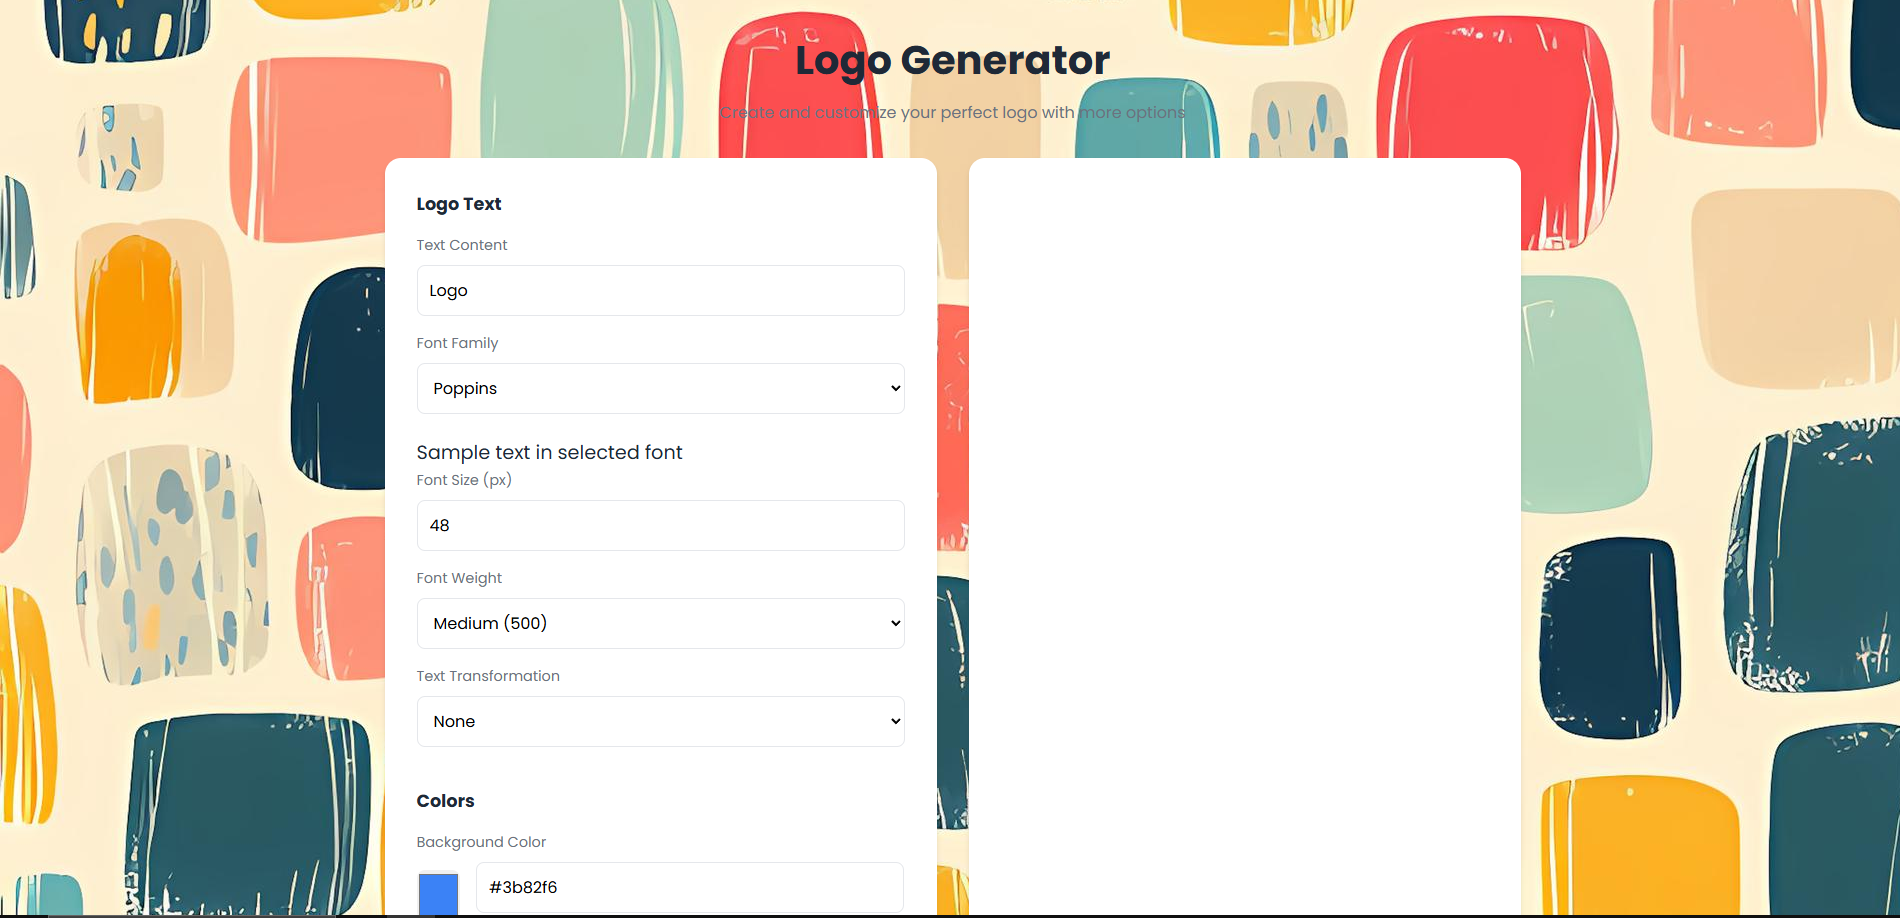The image size is (1900, 918).
Task: Click the Medium (500) weight selector
Action: point(660,623)
